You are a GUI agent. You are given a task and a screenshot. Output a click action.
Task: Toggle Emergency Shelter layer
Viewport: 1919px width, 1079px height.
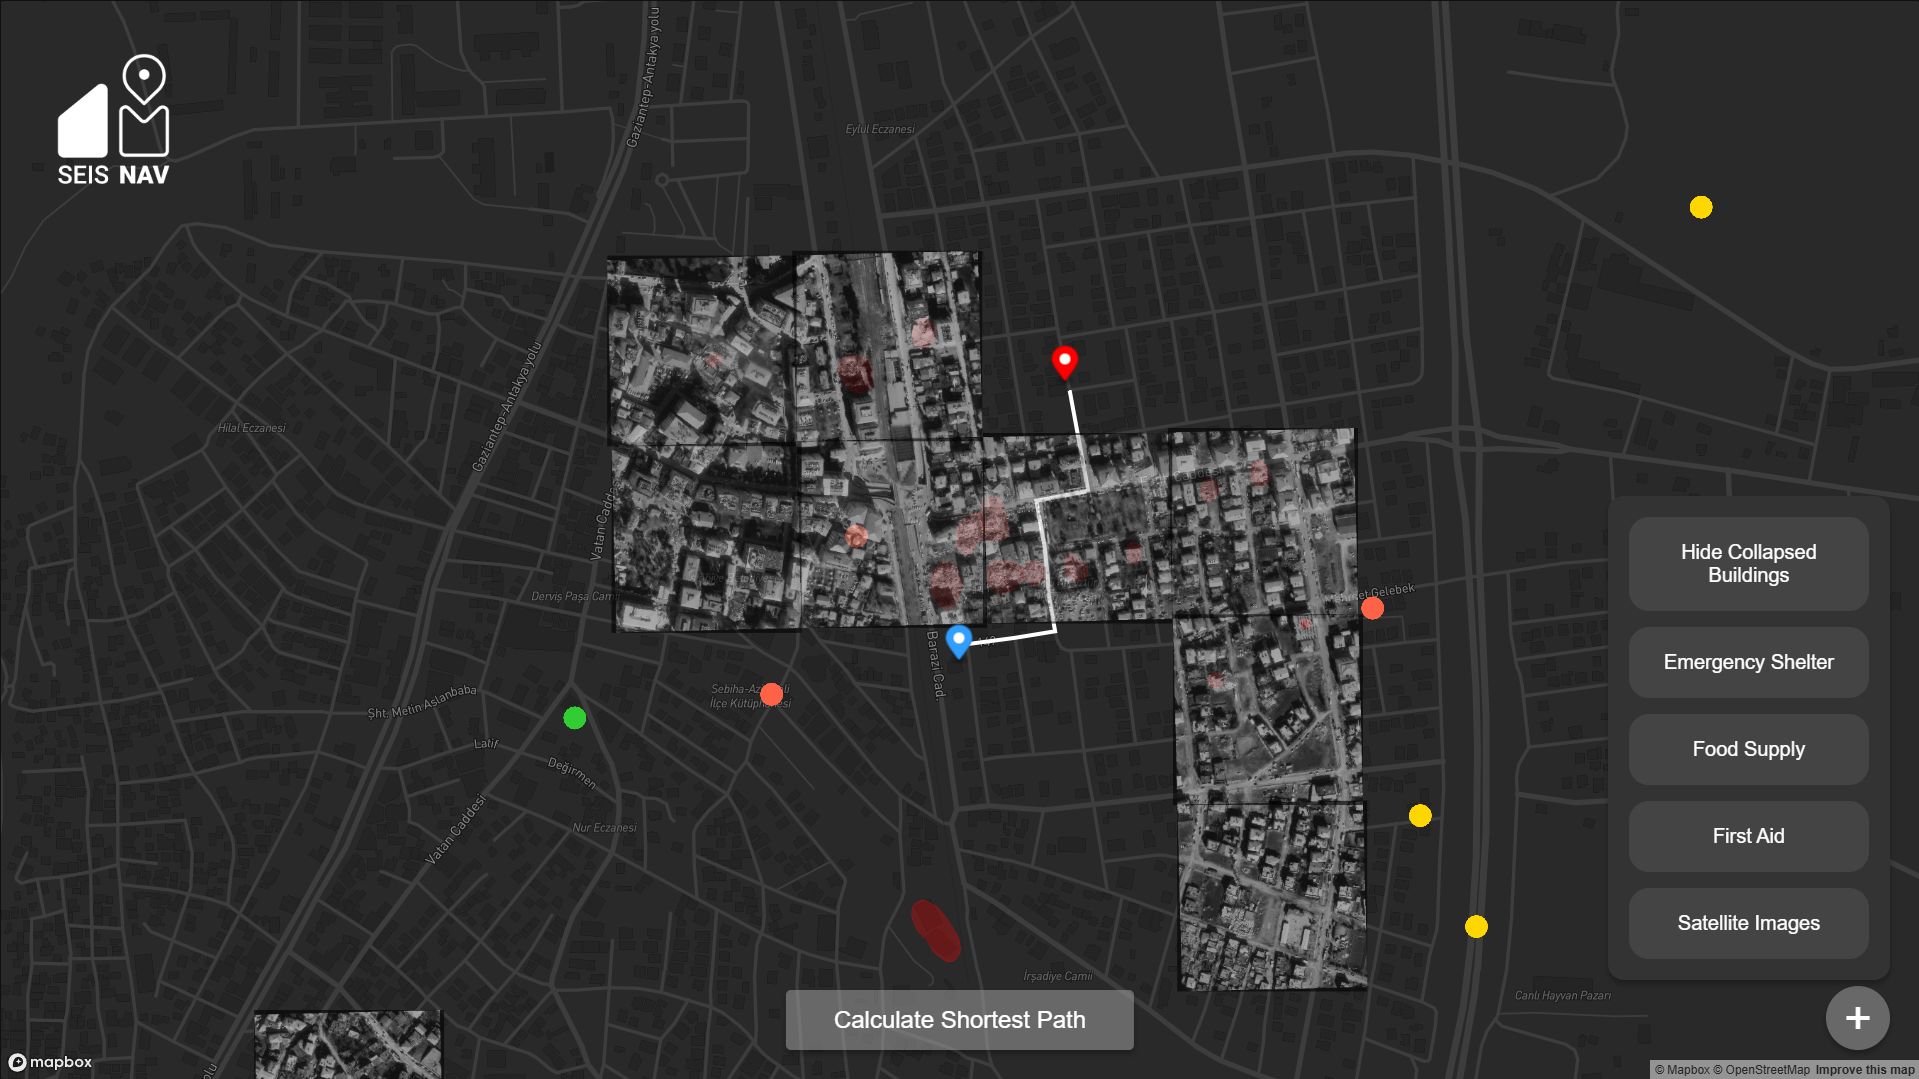coord(1747,662)
